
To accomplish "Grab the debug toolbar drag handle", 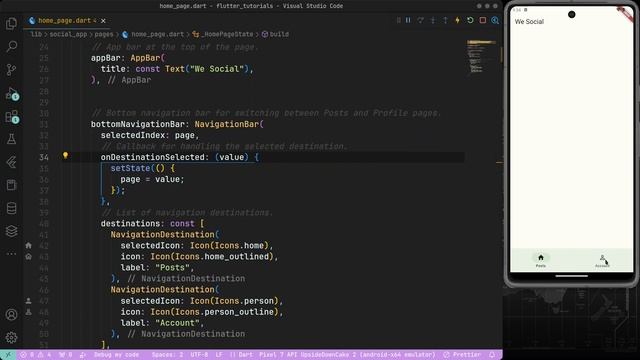I will pos(398,20).
